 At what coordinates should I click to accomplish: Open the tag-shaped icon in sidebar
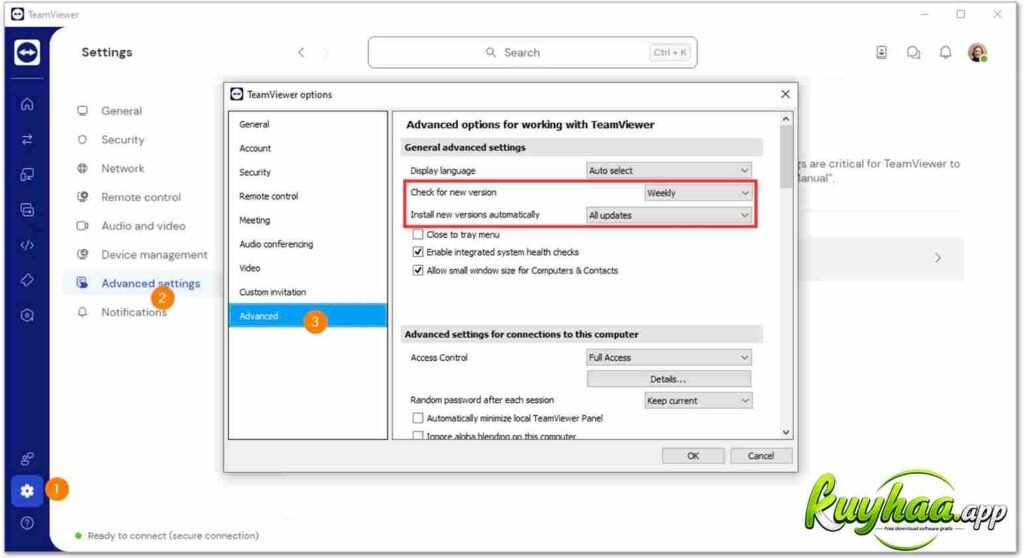tap(27, 280)
